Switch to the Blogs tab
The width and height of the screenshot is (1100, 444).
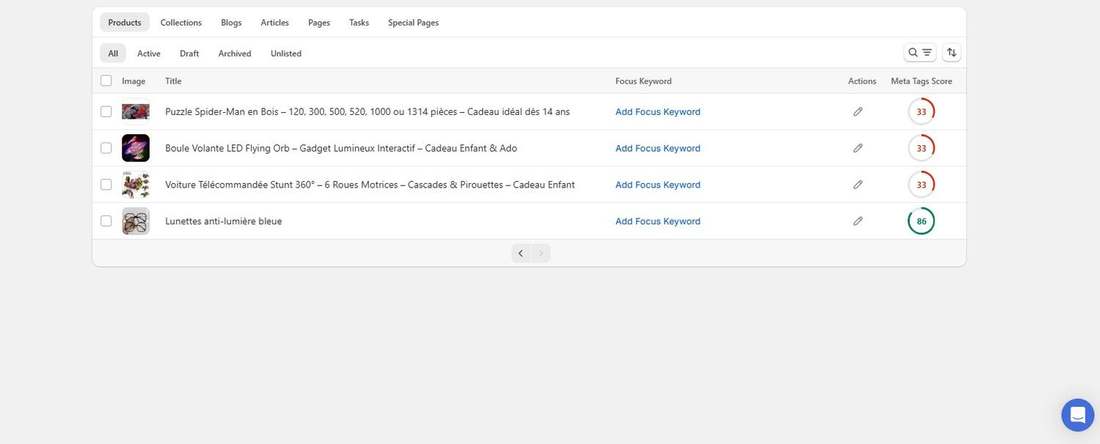(232, 22)
